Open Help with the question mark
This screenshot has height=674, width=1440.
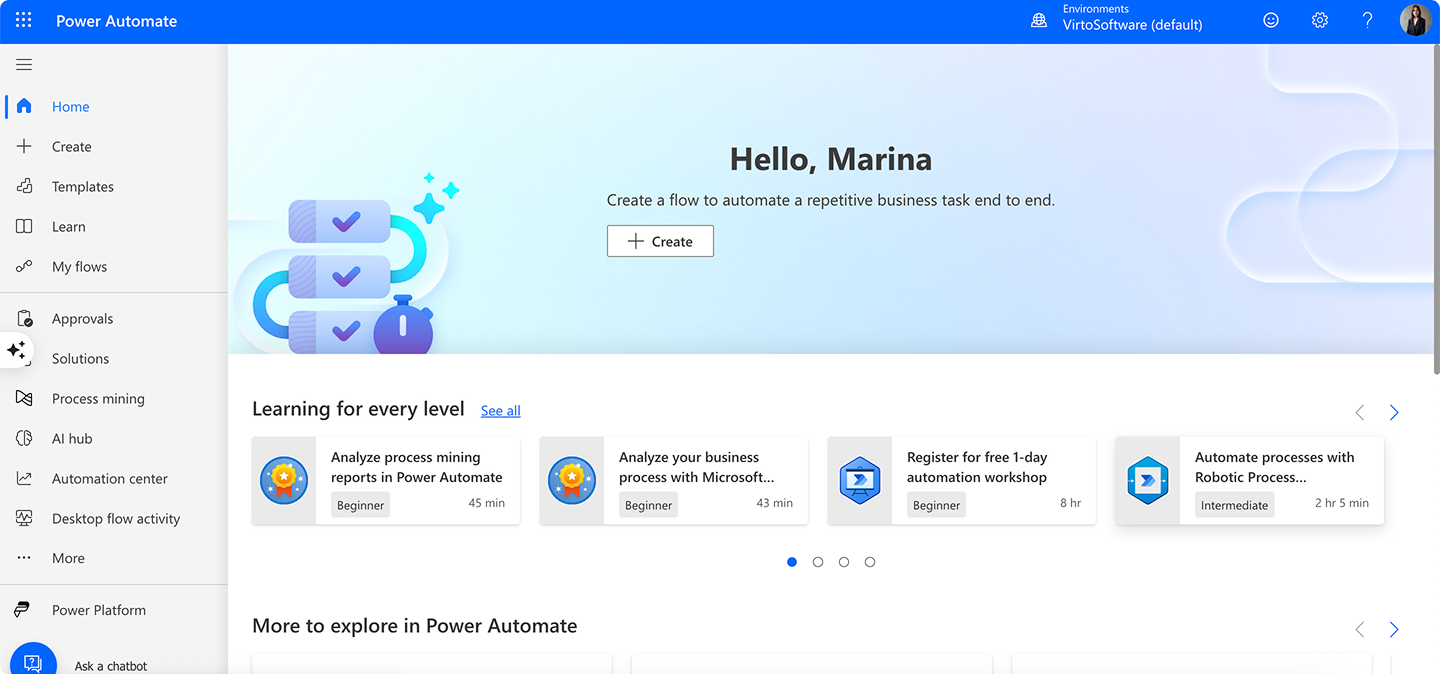tap(1367, 20)
